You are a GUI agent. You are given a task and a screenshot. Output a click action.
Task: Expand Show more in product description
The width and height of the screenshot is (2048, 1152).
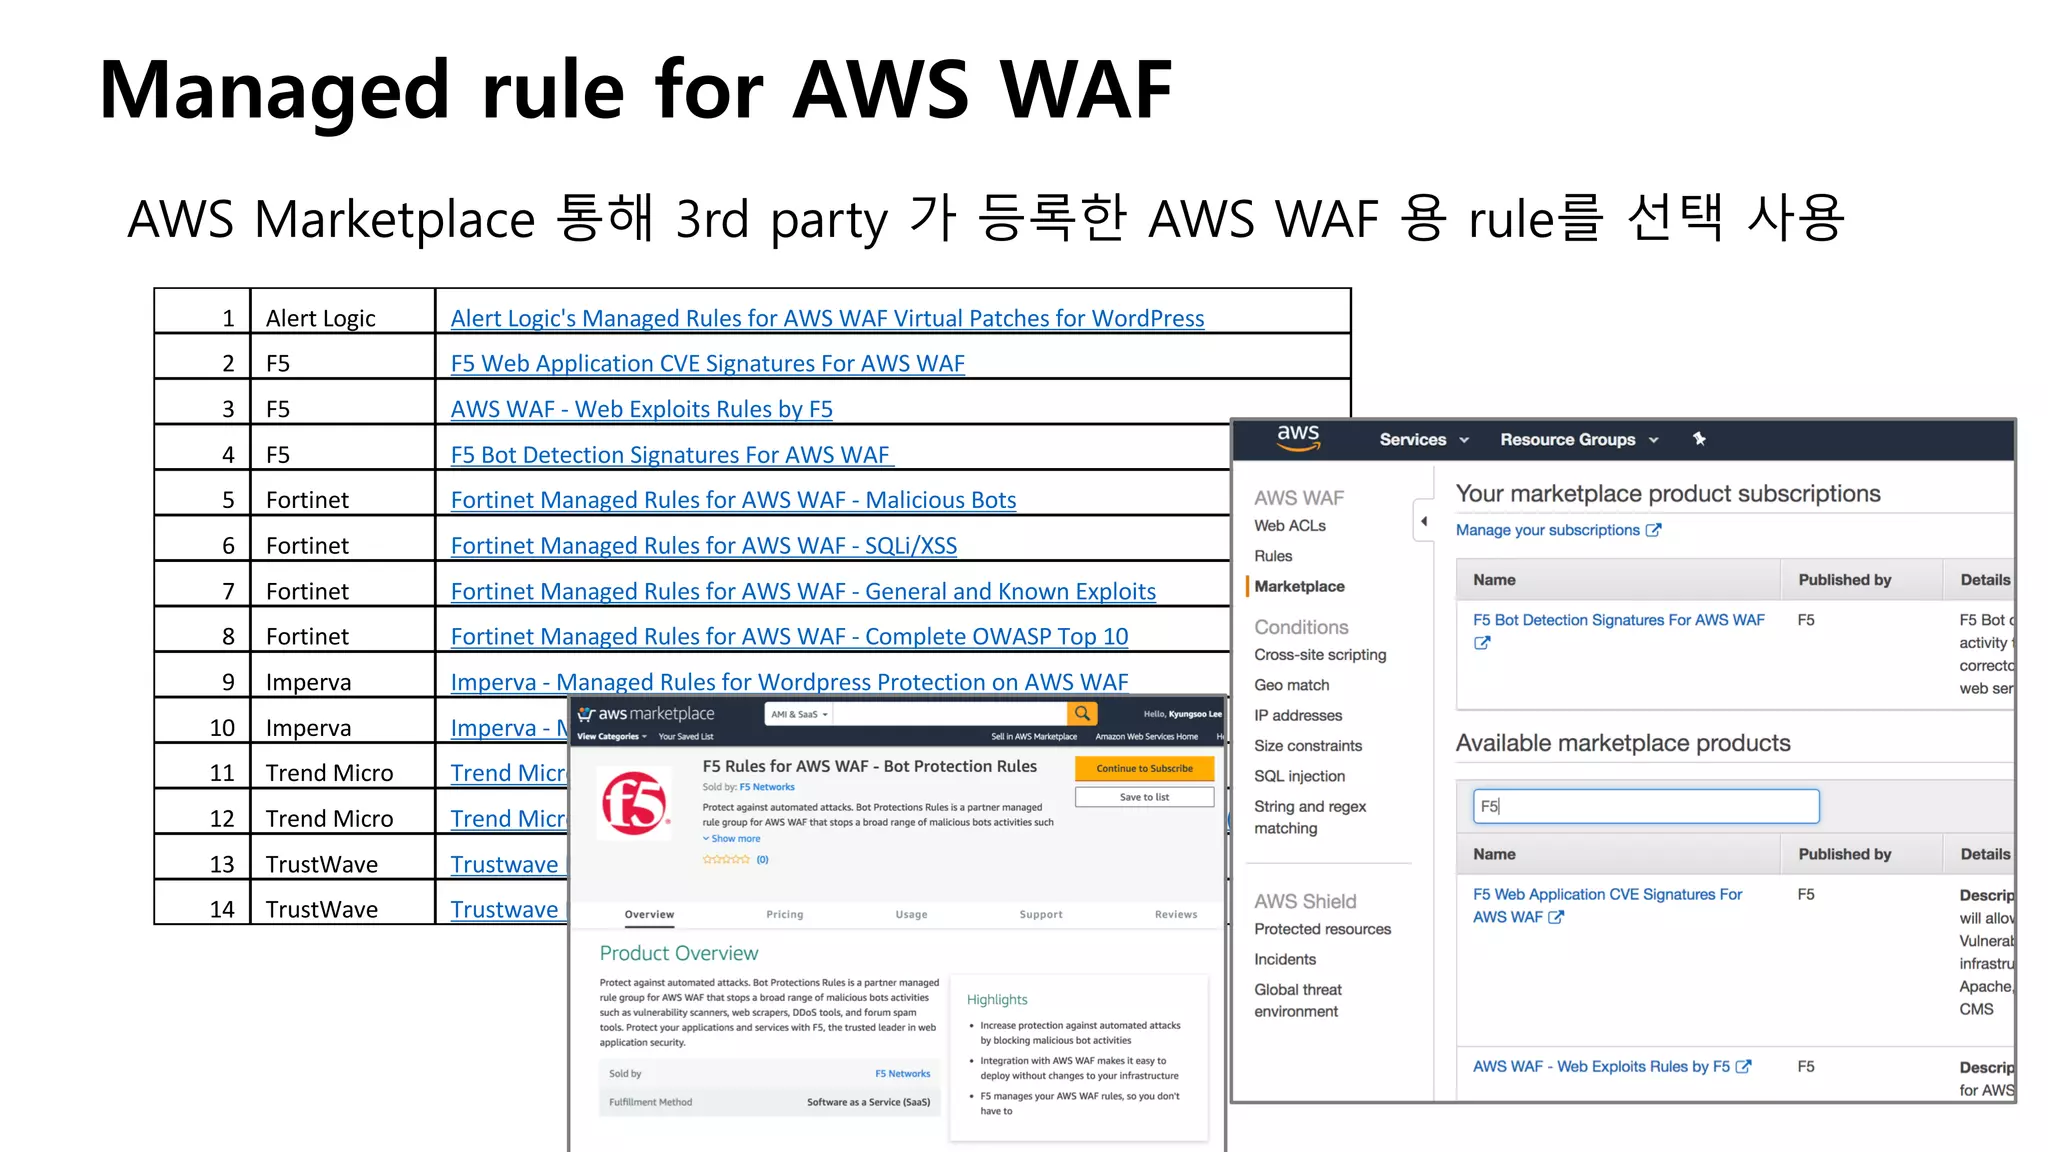(x=731, y=839)
